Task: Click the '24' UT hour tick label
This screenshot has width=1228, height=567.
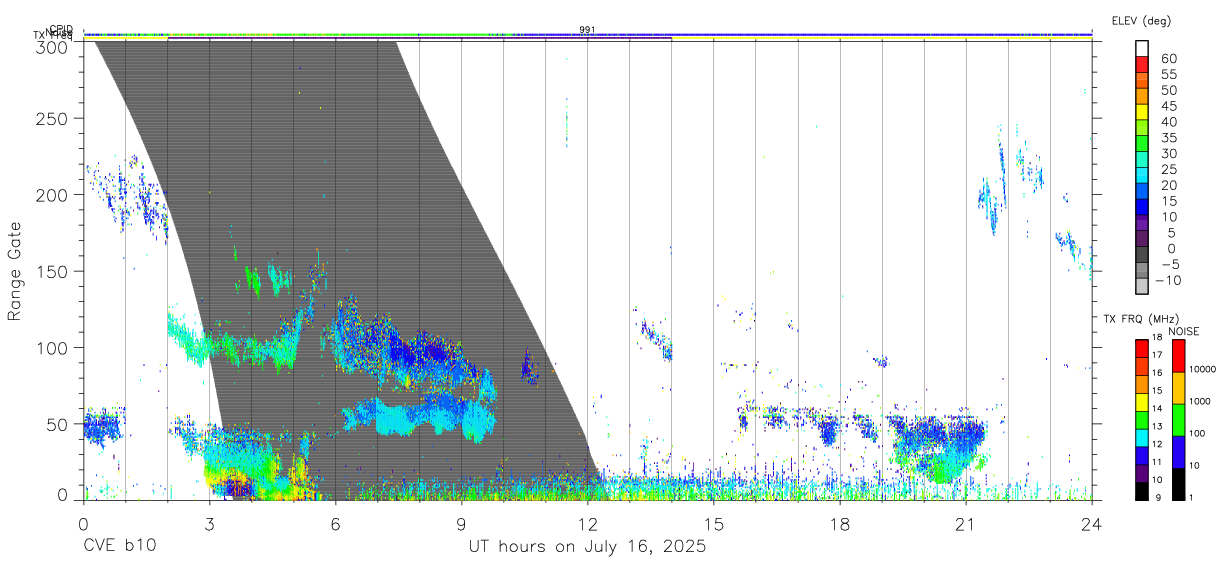Action: [1092, 524]
